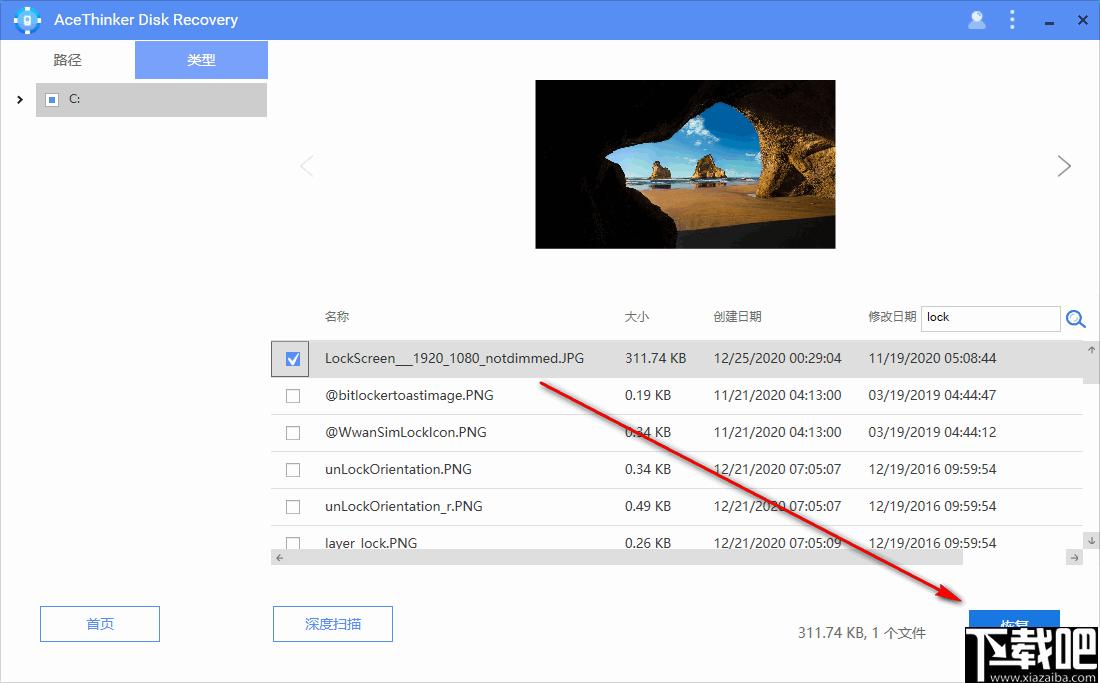The height and width of the screenshot is (683, 1100).
Task: Check the @bitlockertoastimage.PNG checkbox
Action: [x=293, y=396]
